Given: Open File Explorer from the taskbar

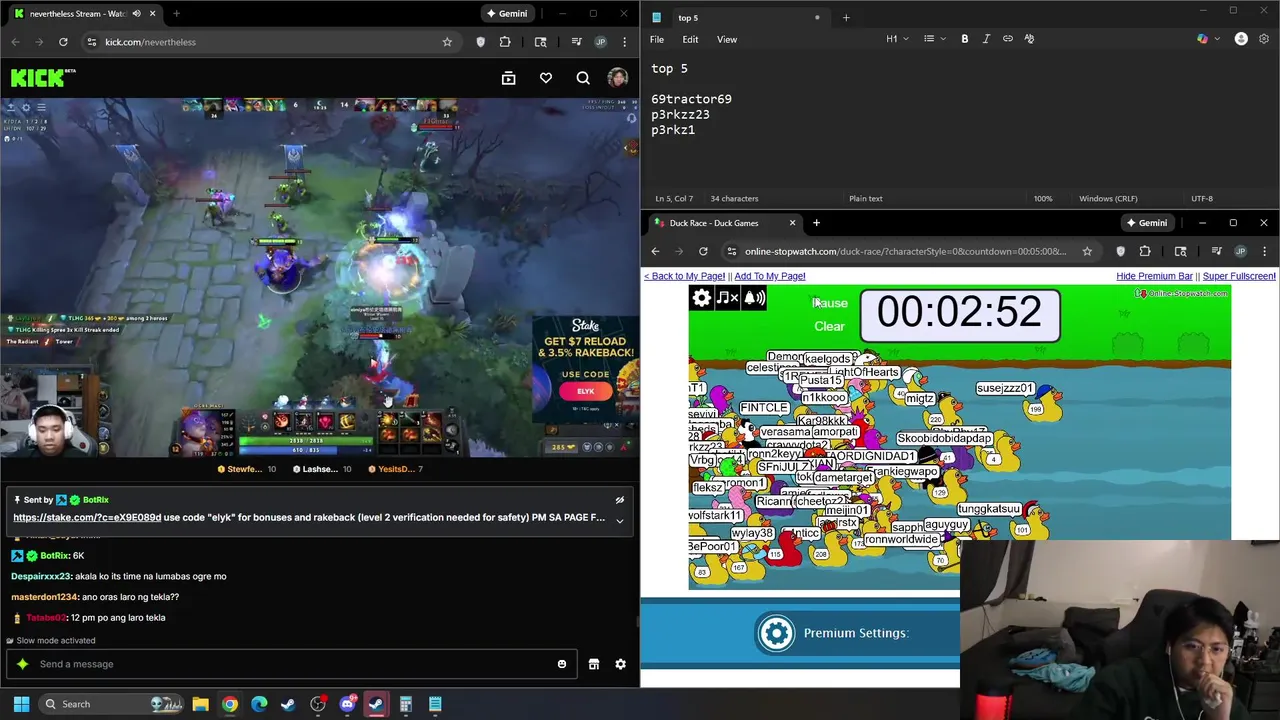Looking at the screenshot, I should pyautogui.click(x=200, y=704).
